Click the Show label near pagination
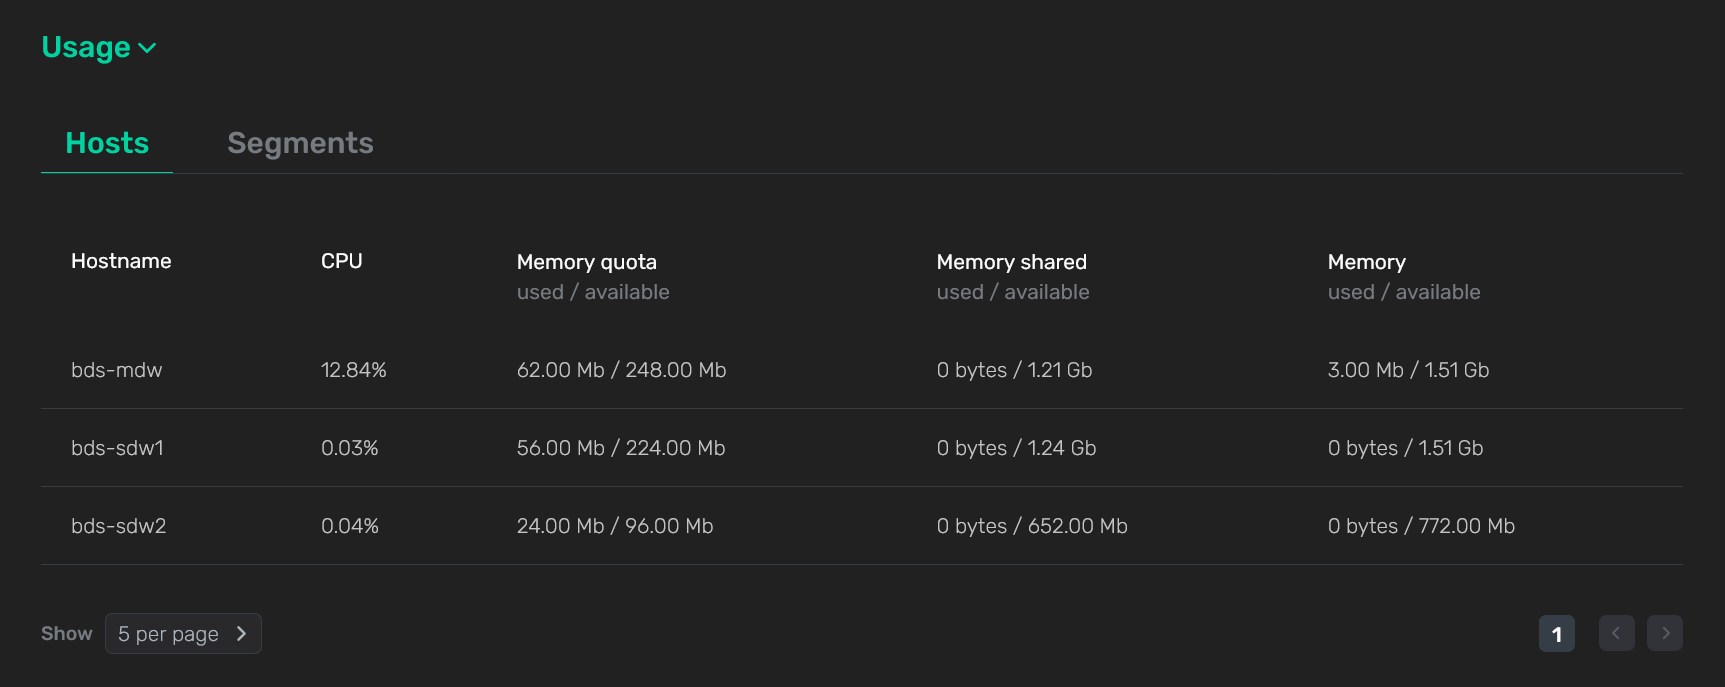Viewport: 1725px width, 687px height. (66, 633)
